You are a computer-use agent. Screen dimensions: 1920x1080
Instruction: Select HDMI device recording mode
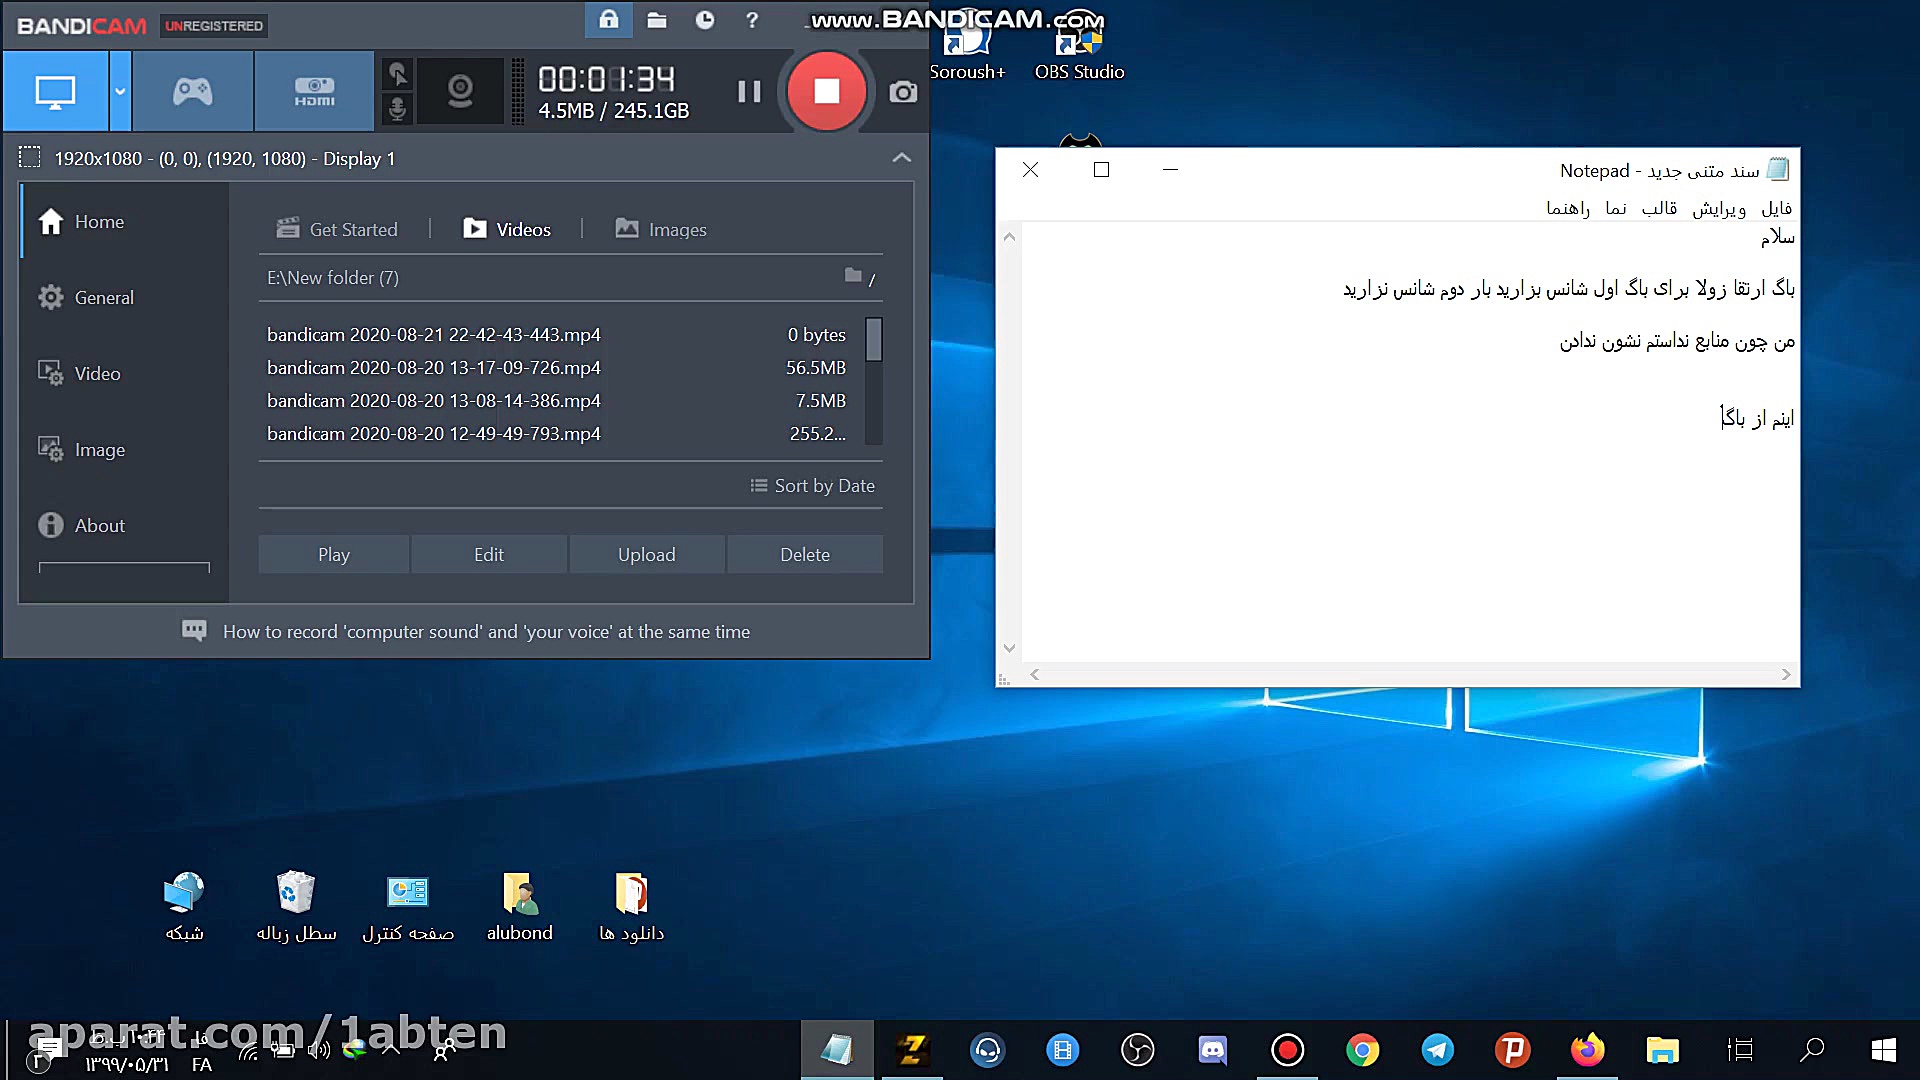(x=314, y=92)
